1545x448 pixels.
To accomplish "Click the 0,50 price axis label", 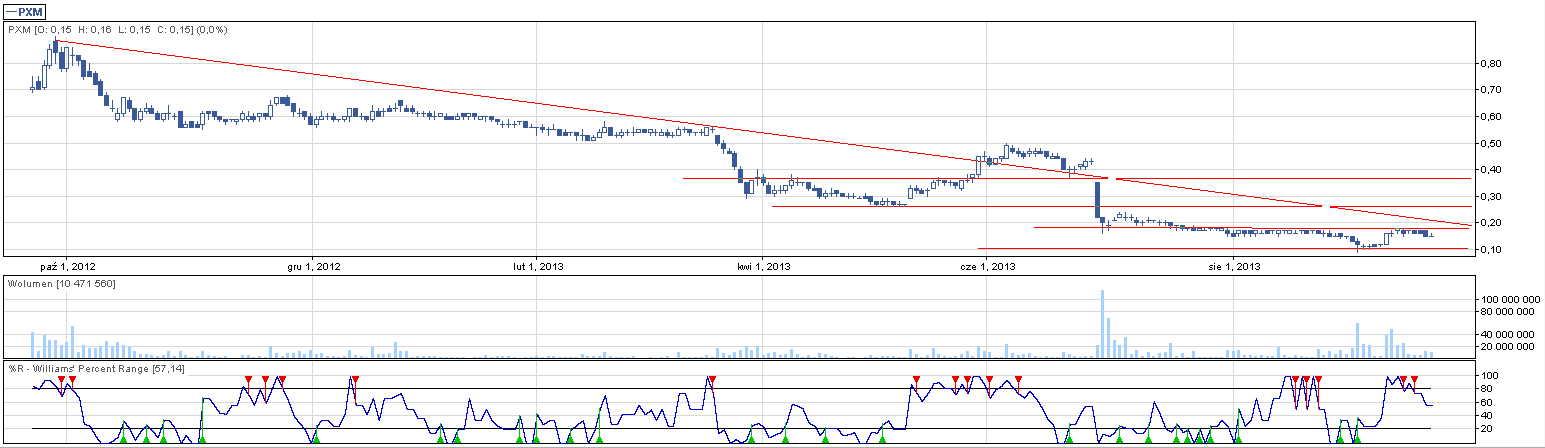I will pos(1490,143).
